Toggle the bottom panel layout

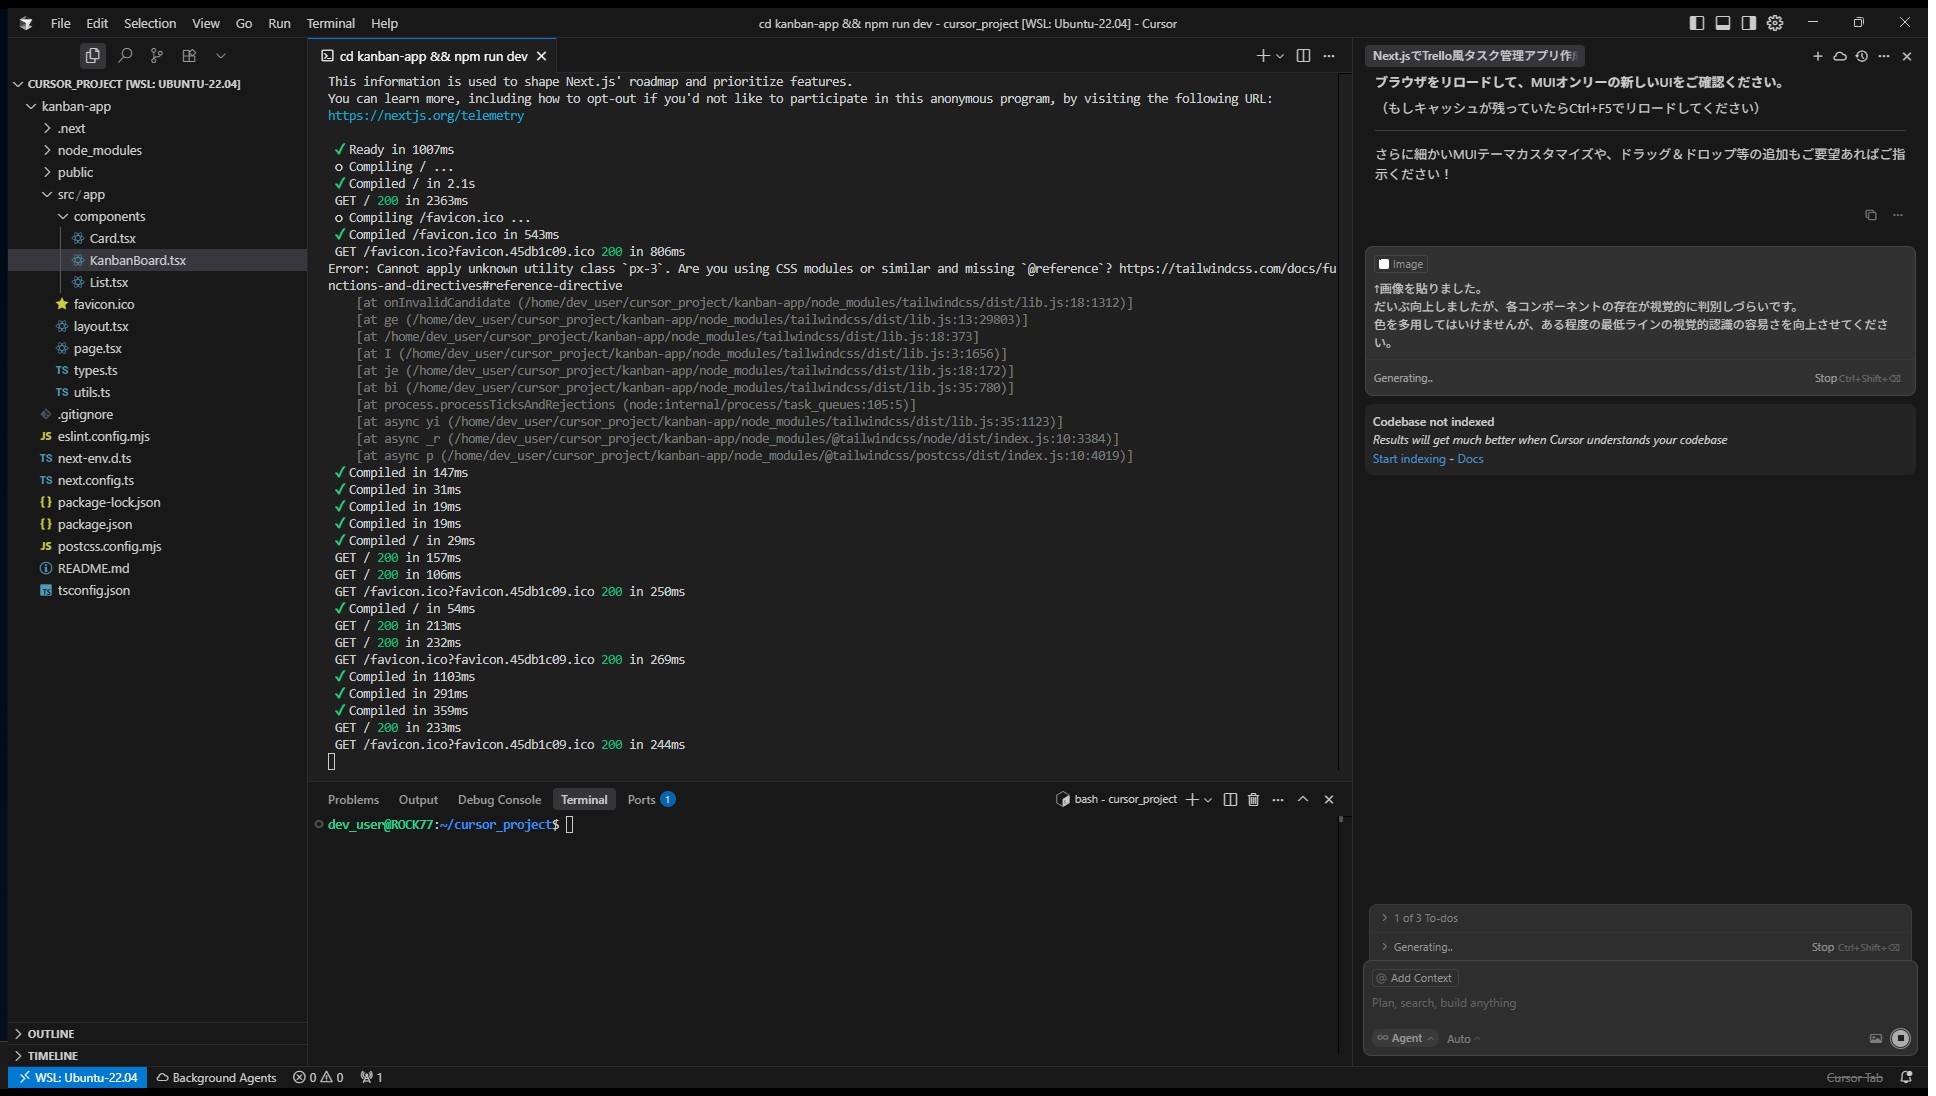1723,23
